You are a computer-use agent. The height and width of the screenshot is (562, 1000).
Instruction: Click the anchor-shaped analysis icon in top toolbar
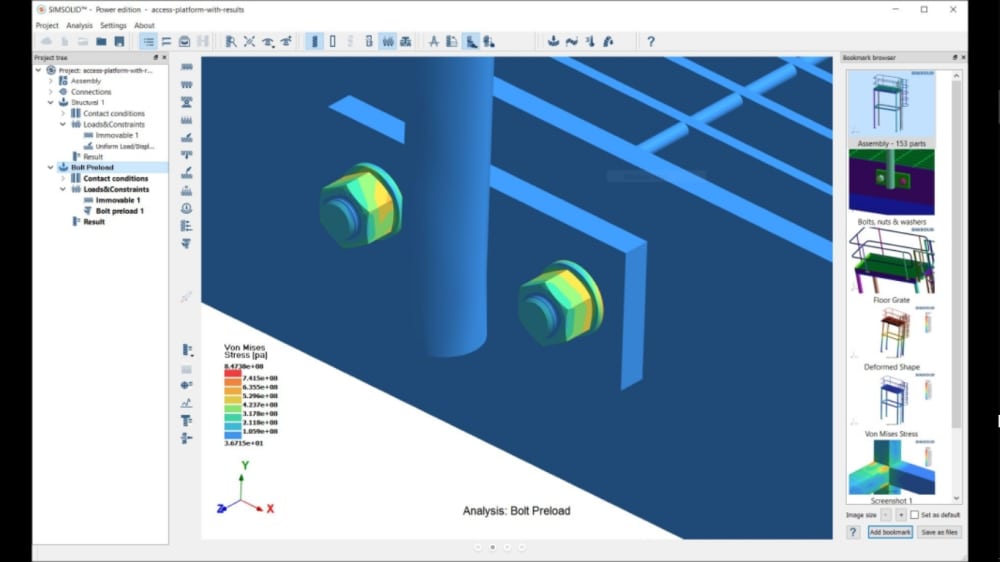[x=552, y=41]
